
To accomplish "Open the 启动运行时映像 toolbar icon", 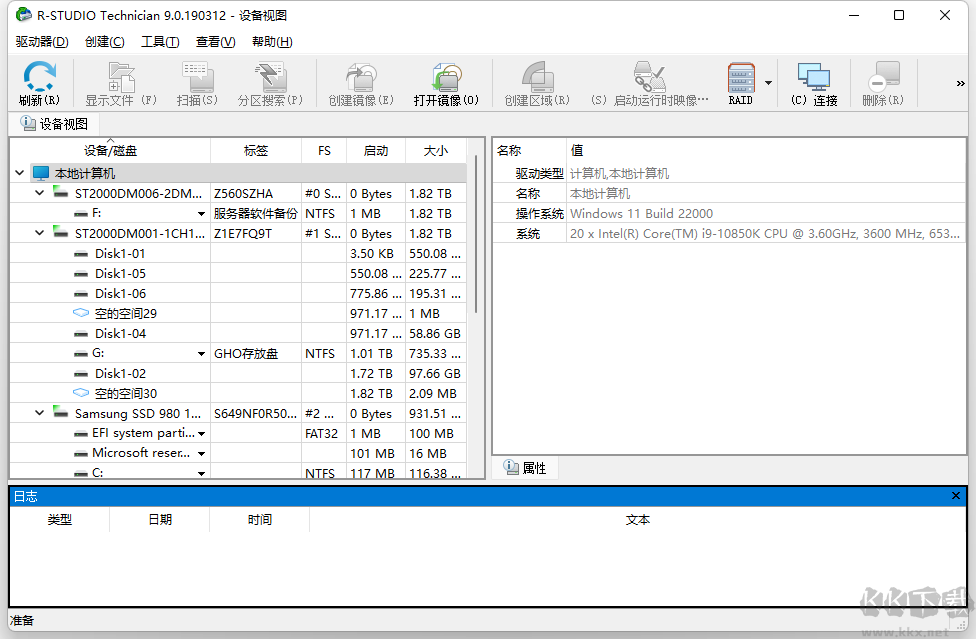I will click(650, 82).
